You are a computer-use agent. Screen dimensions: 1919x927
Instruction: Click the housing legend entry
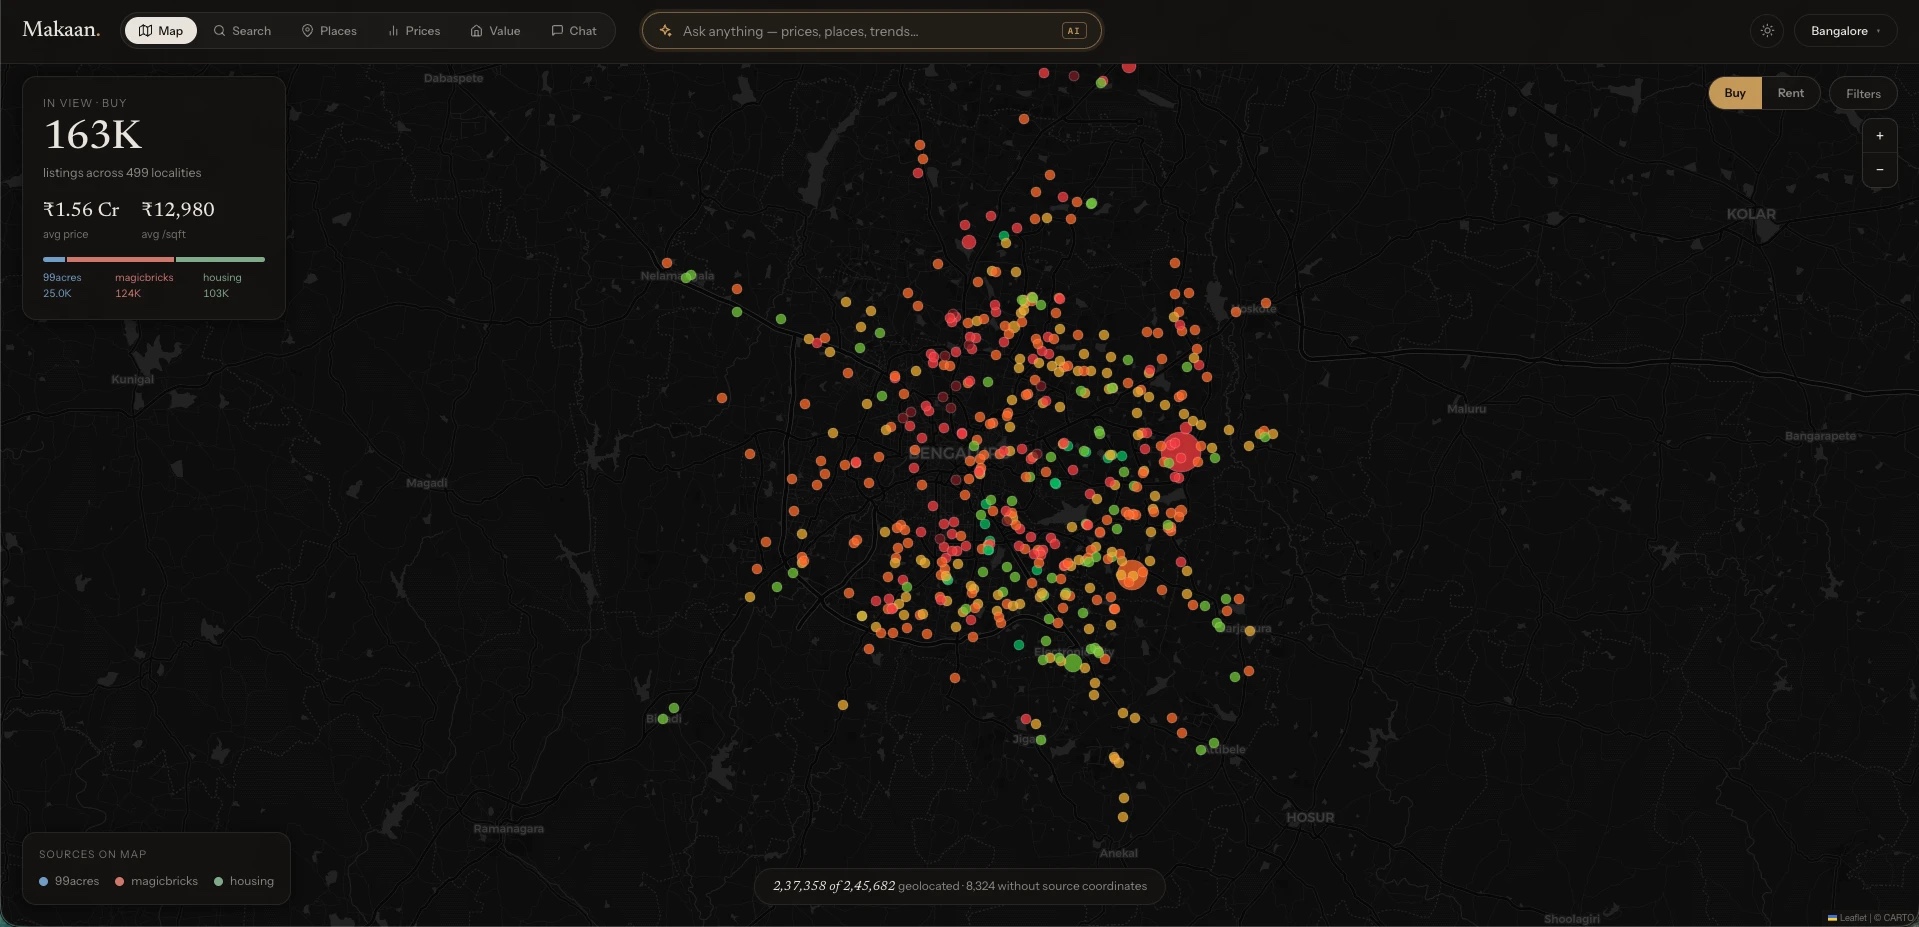tap(244, 881)
